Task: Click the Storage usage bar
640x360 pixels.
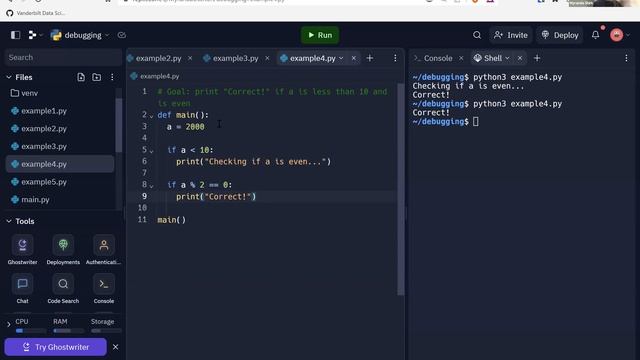Action: click(x=106, y=331)
